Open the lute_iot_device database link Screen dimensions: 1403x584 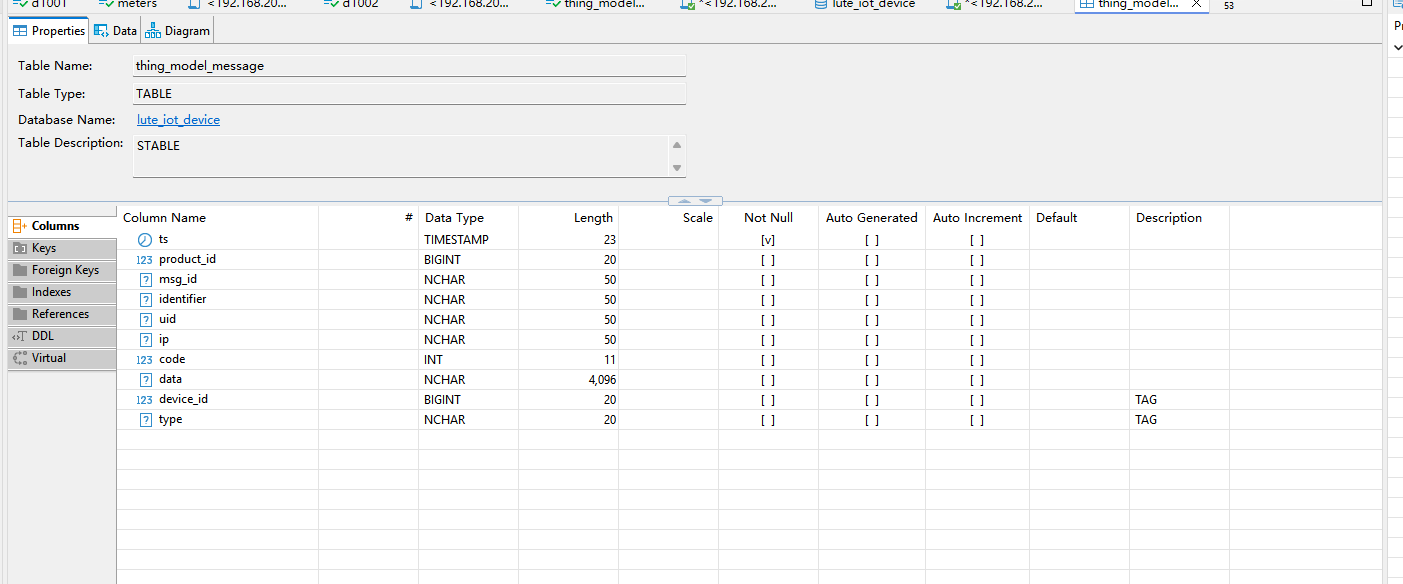(x=178, y=120)
